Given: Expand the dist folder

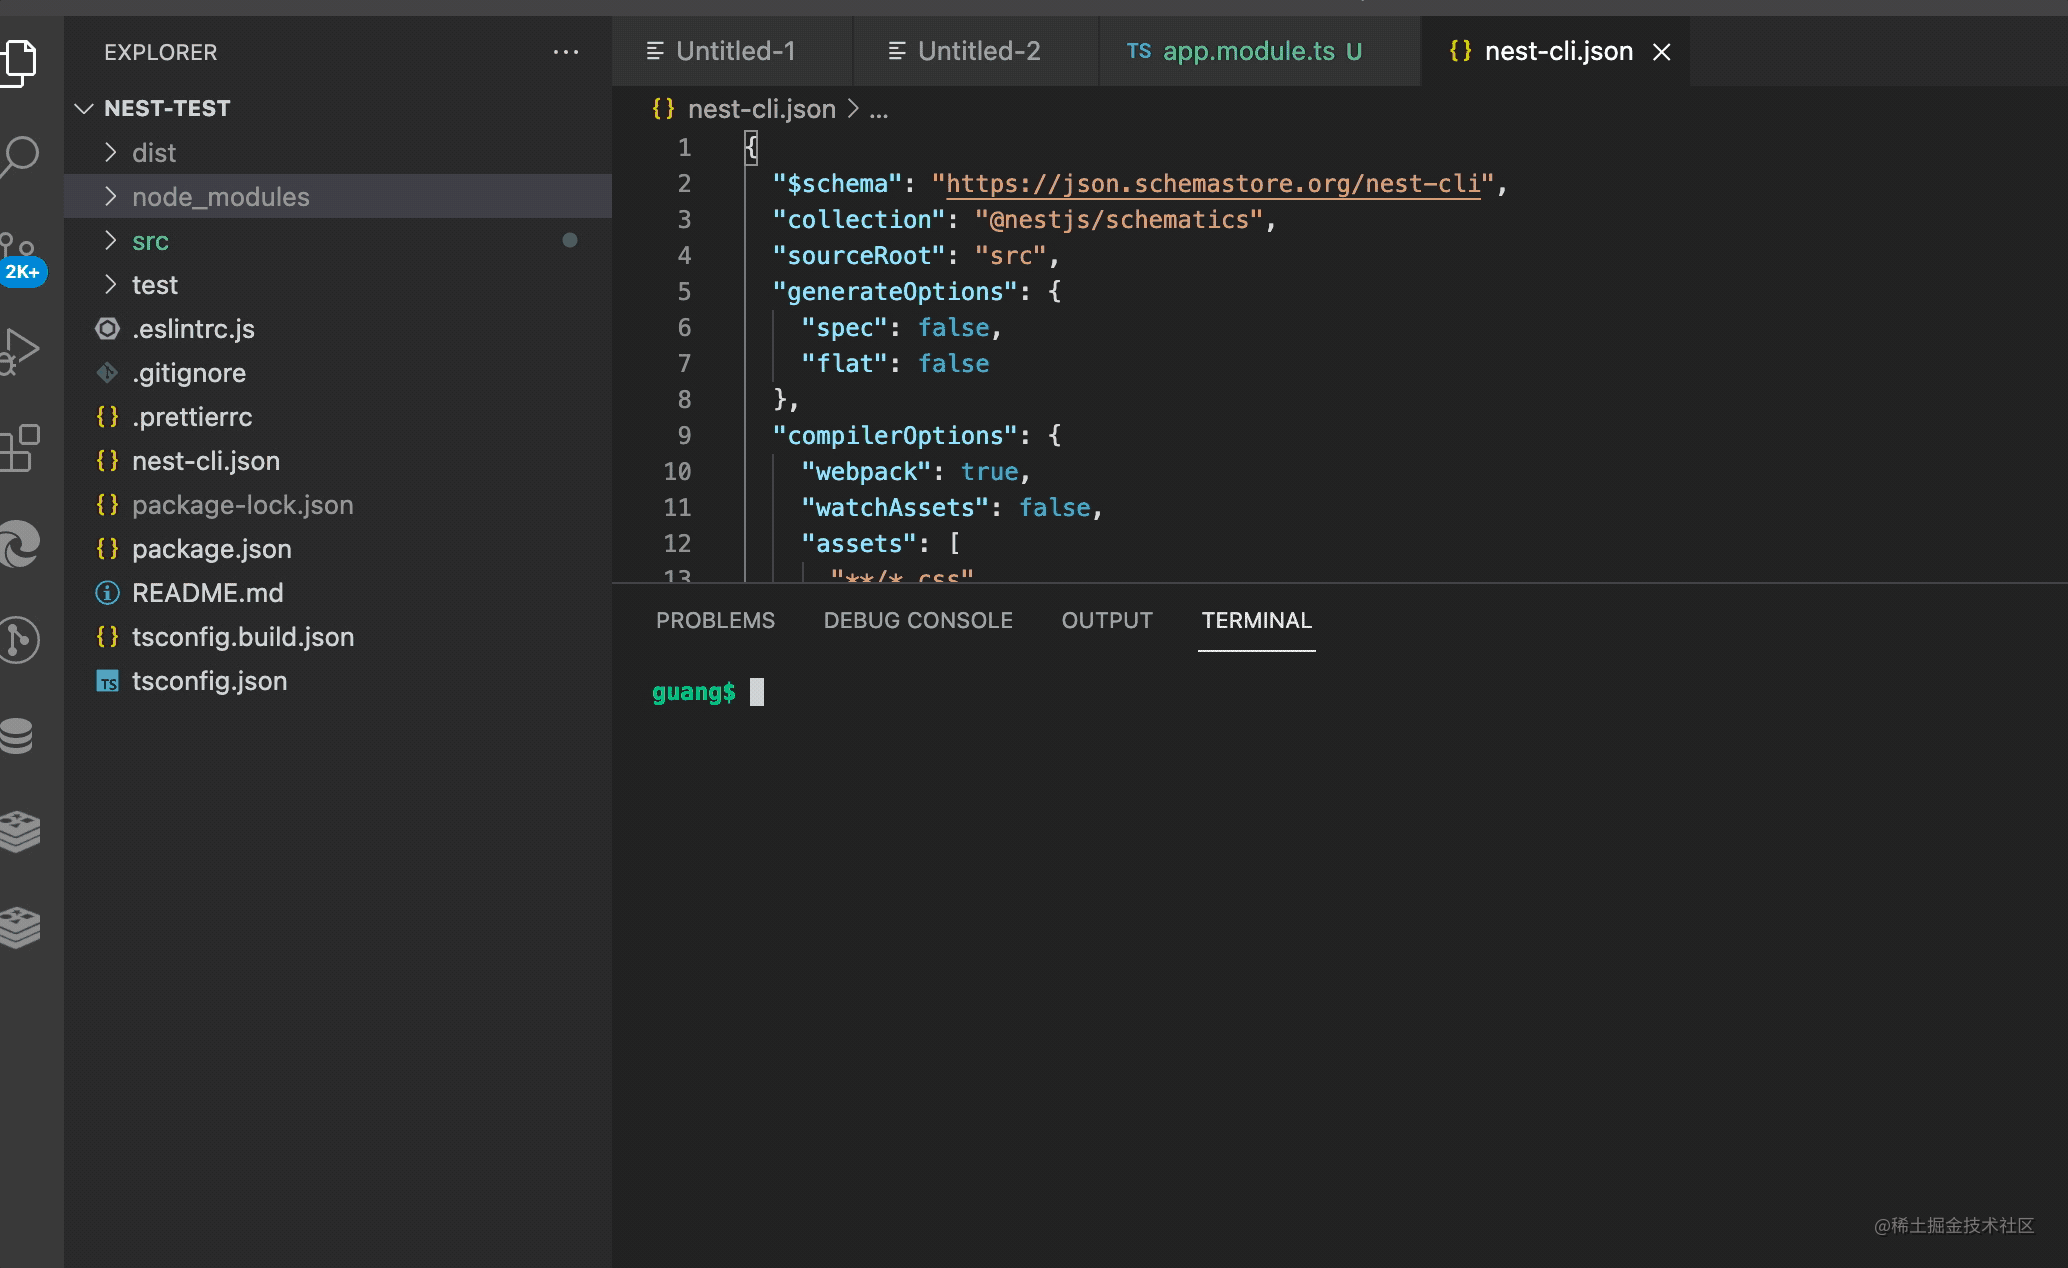Looking at the screenshot, I should point(154,153).
